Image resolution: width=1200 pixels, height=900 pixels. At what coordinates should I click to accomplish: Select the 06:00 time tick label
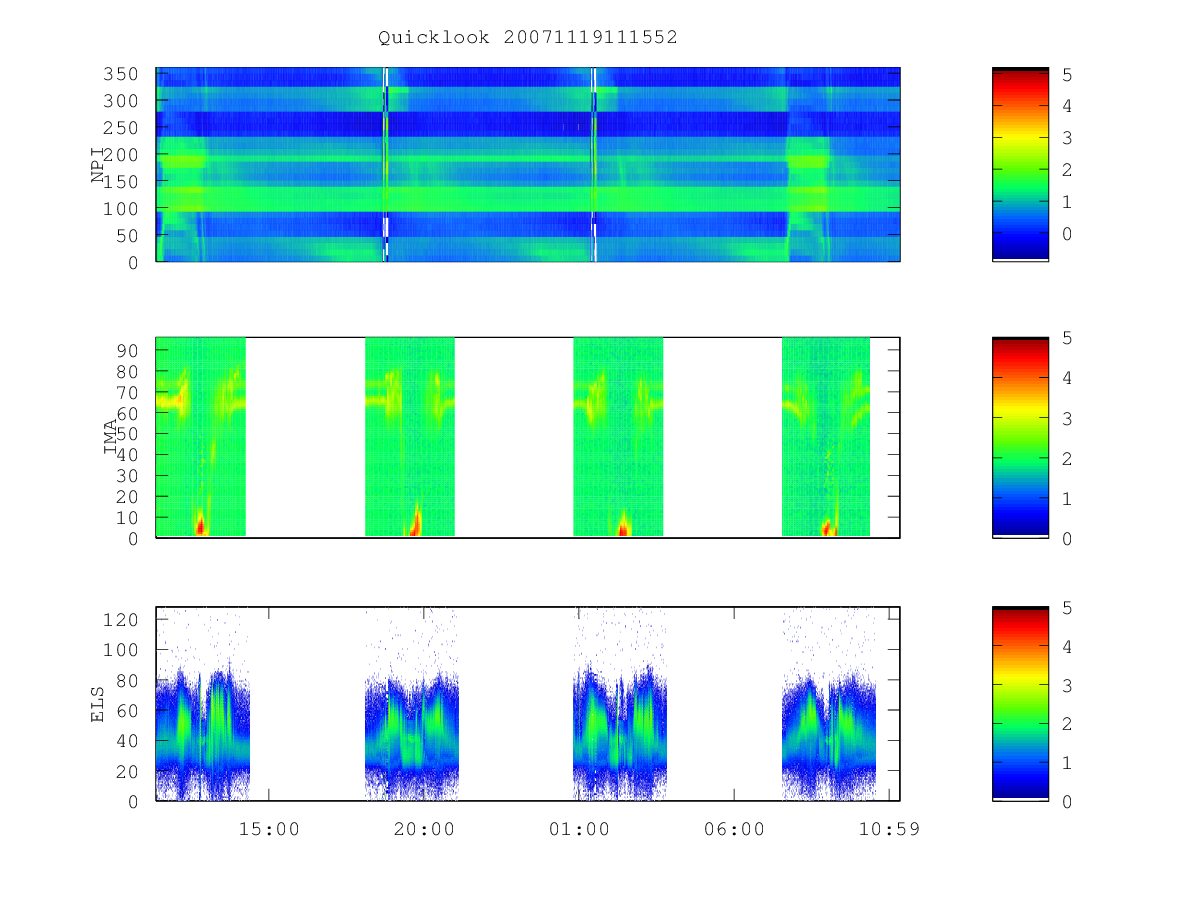[x=734, y=829]
